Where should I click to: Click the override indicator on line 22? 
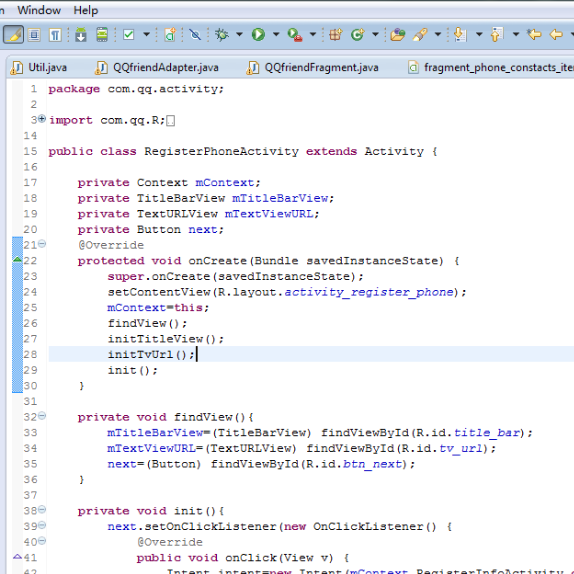click(17, 260)
